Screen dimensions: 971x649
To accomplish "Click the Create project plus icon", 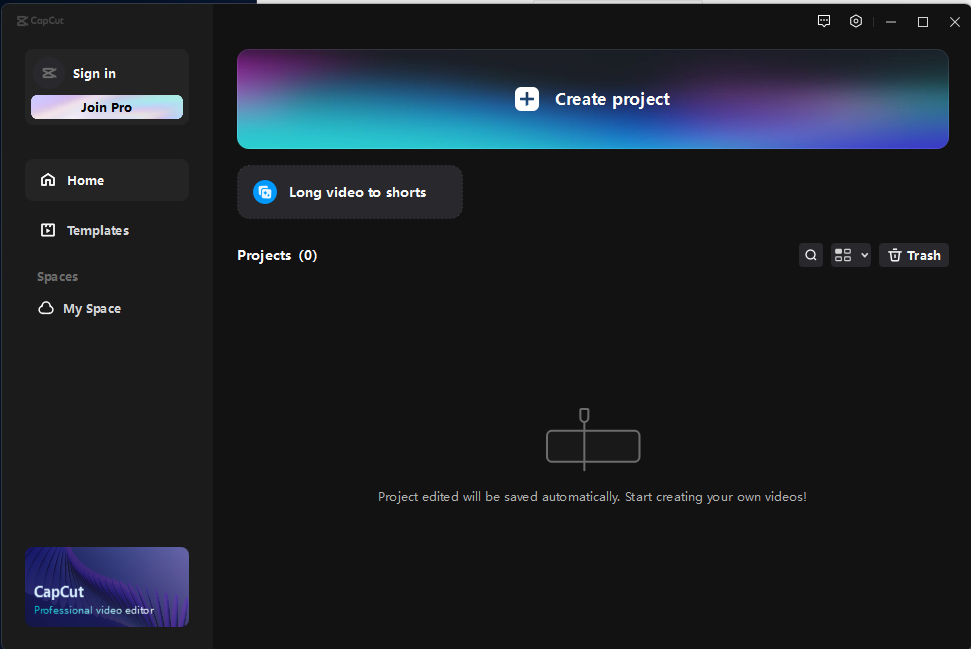I will [527, 99].
